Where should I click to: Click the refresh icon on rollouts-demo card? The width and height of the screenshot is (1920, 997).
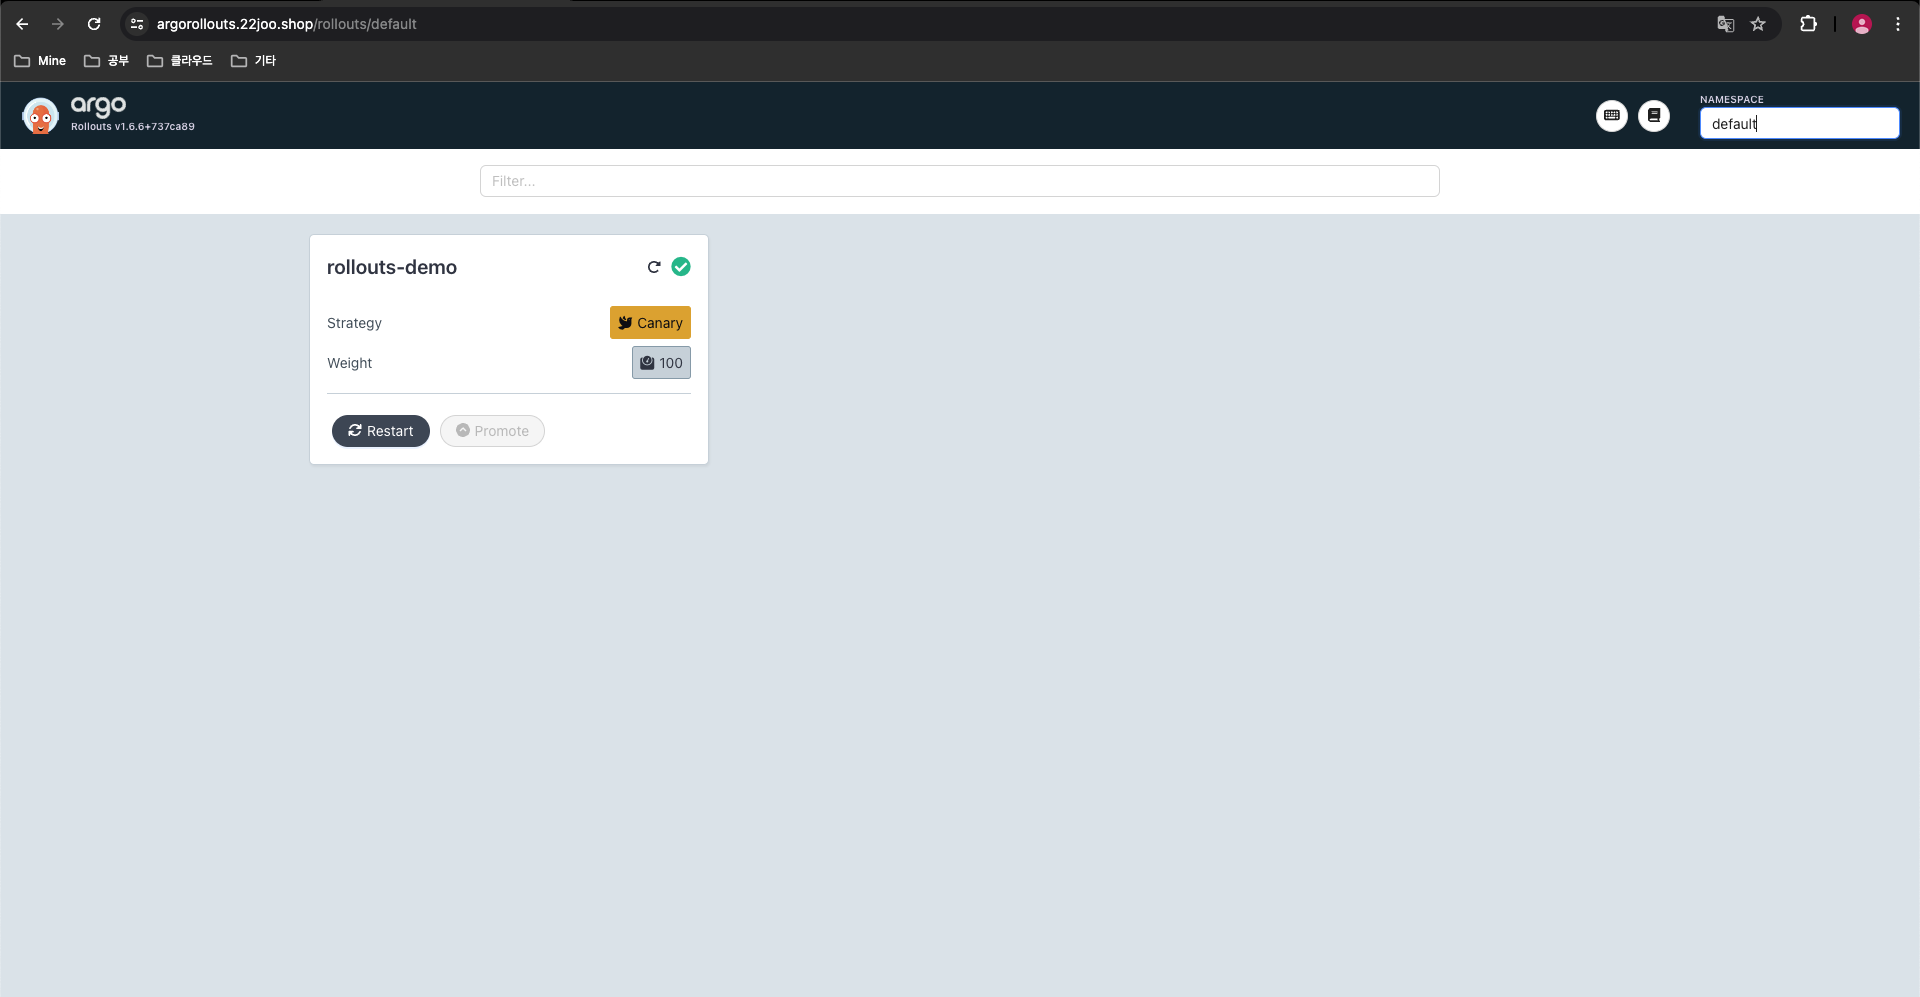(x=654, y=267)
